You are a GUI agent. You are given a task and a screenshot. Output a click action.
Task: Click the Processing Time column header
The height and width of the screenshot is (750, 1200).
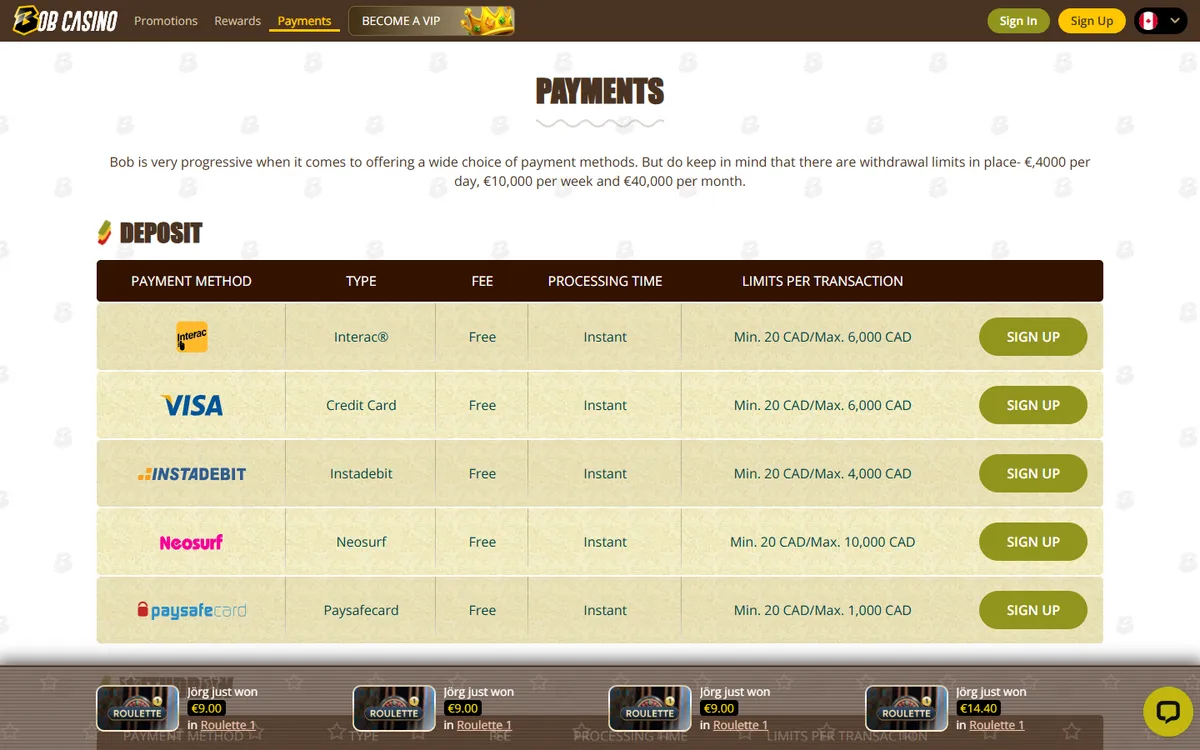click(x=605, y=281)
